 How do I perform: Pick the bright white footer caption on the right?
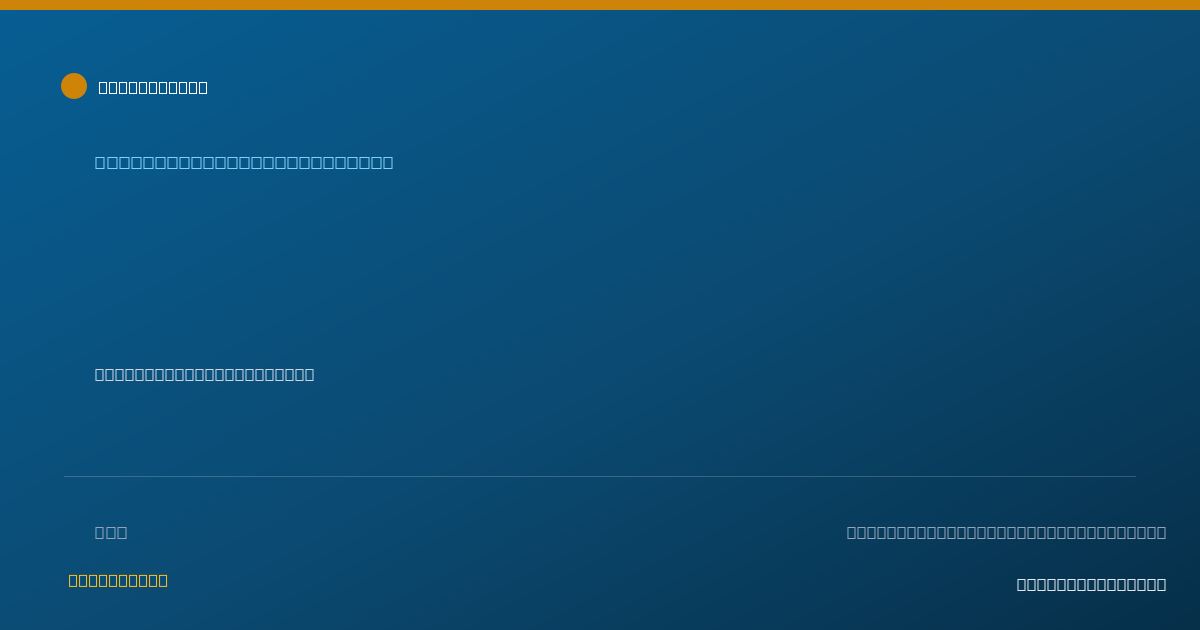1091,584
